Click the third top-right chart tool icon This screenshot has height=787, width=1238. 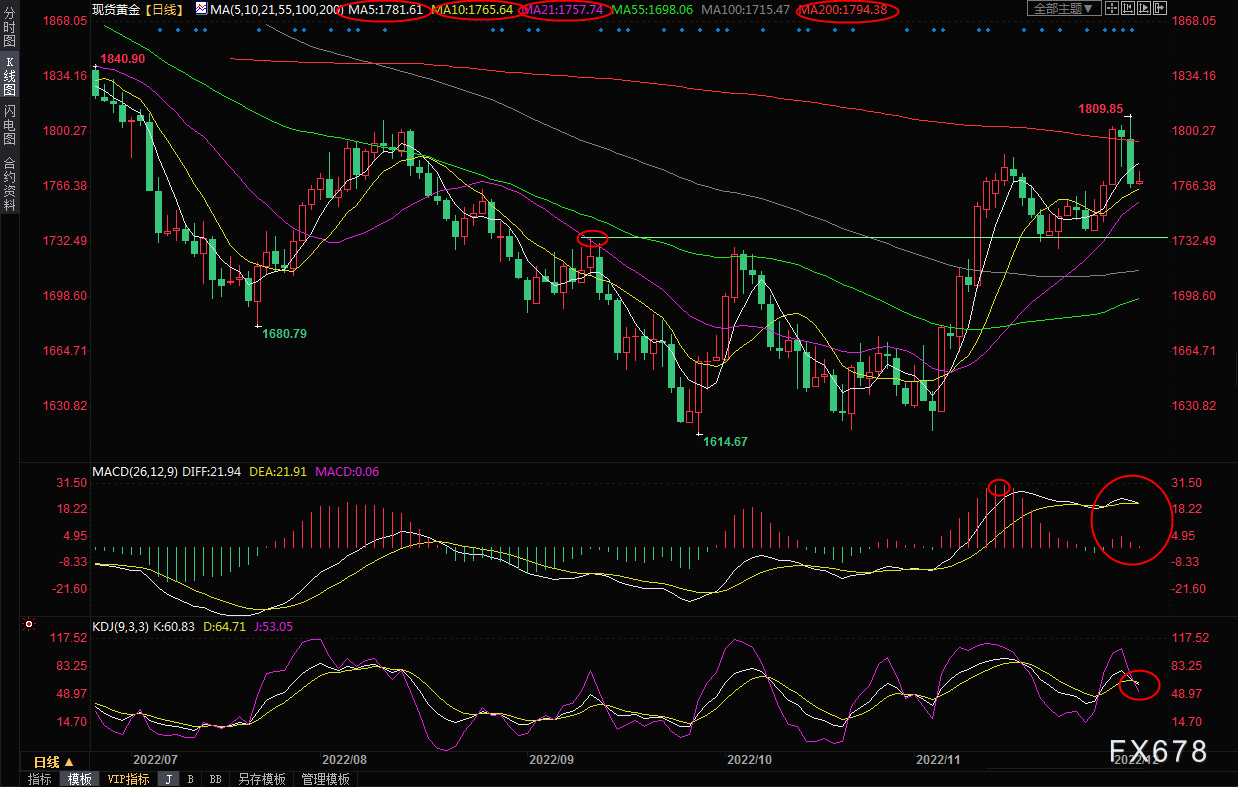coord(1144,8)
